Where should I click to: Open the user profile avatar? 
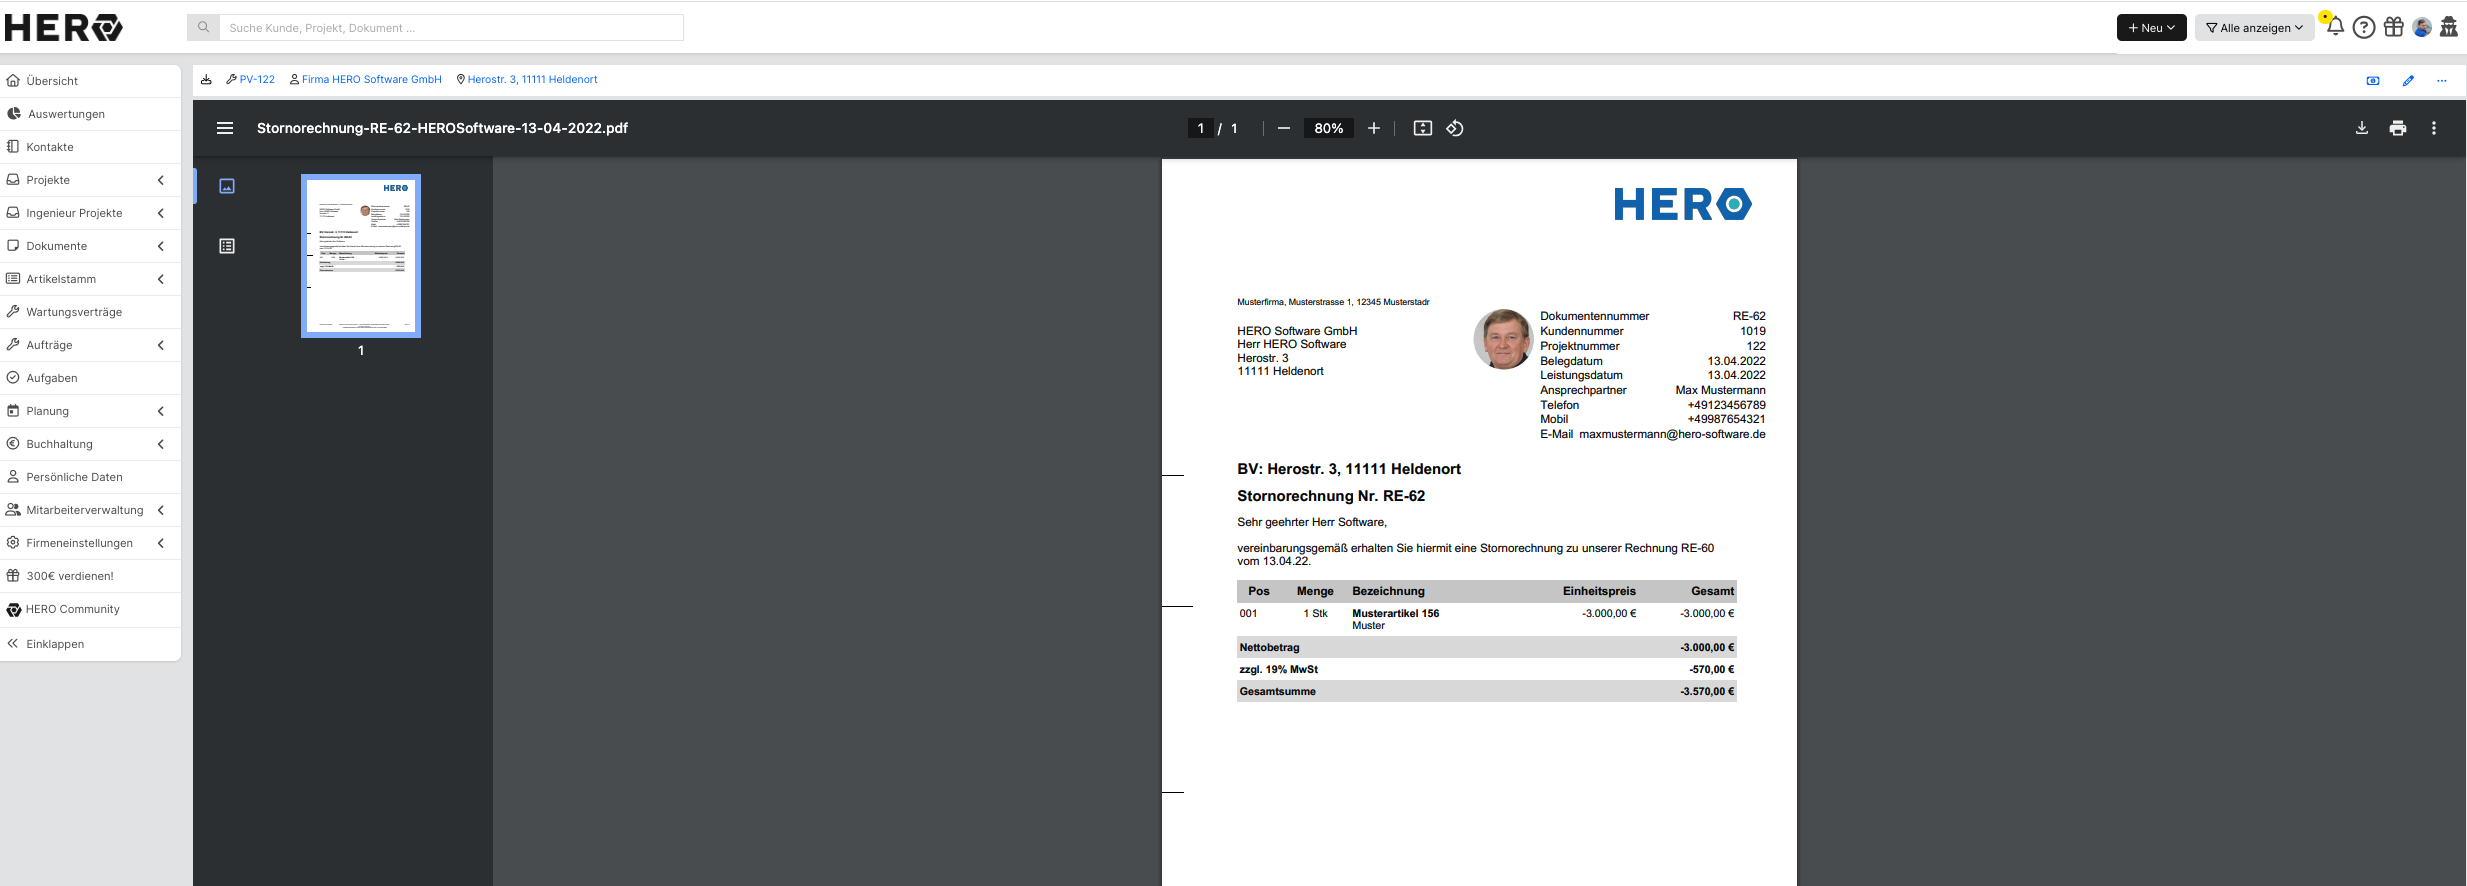[2422, 27]
